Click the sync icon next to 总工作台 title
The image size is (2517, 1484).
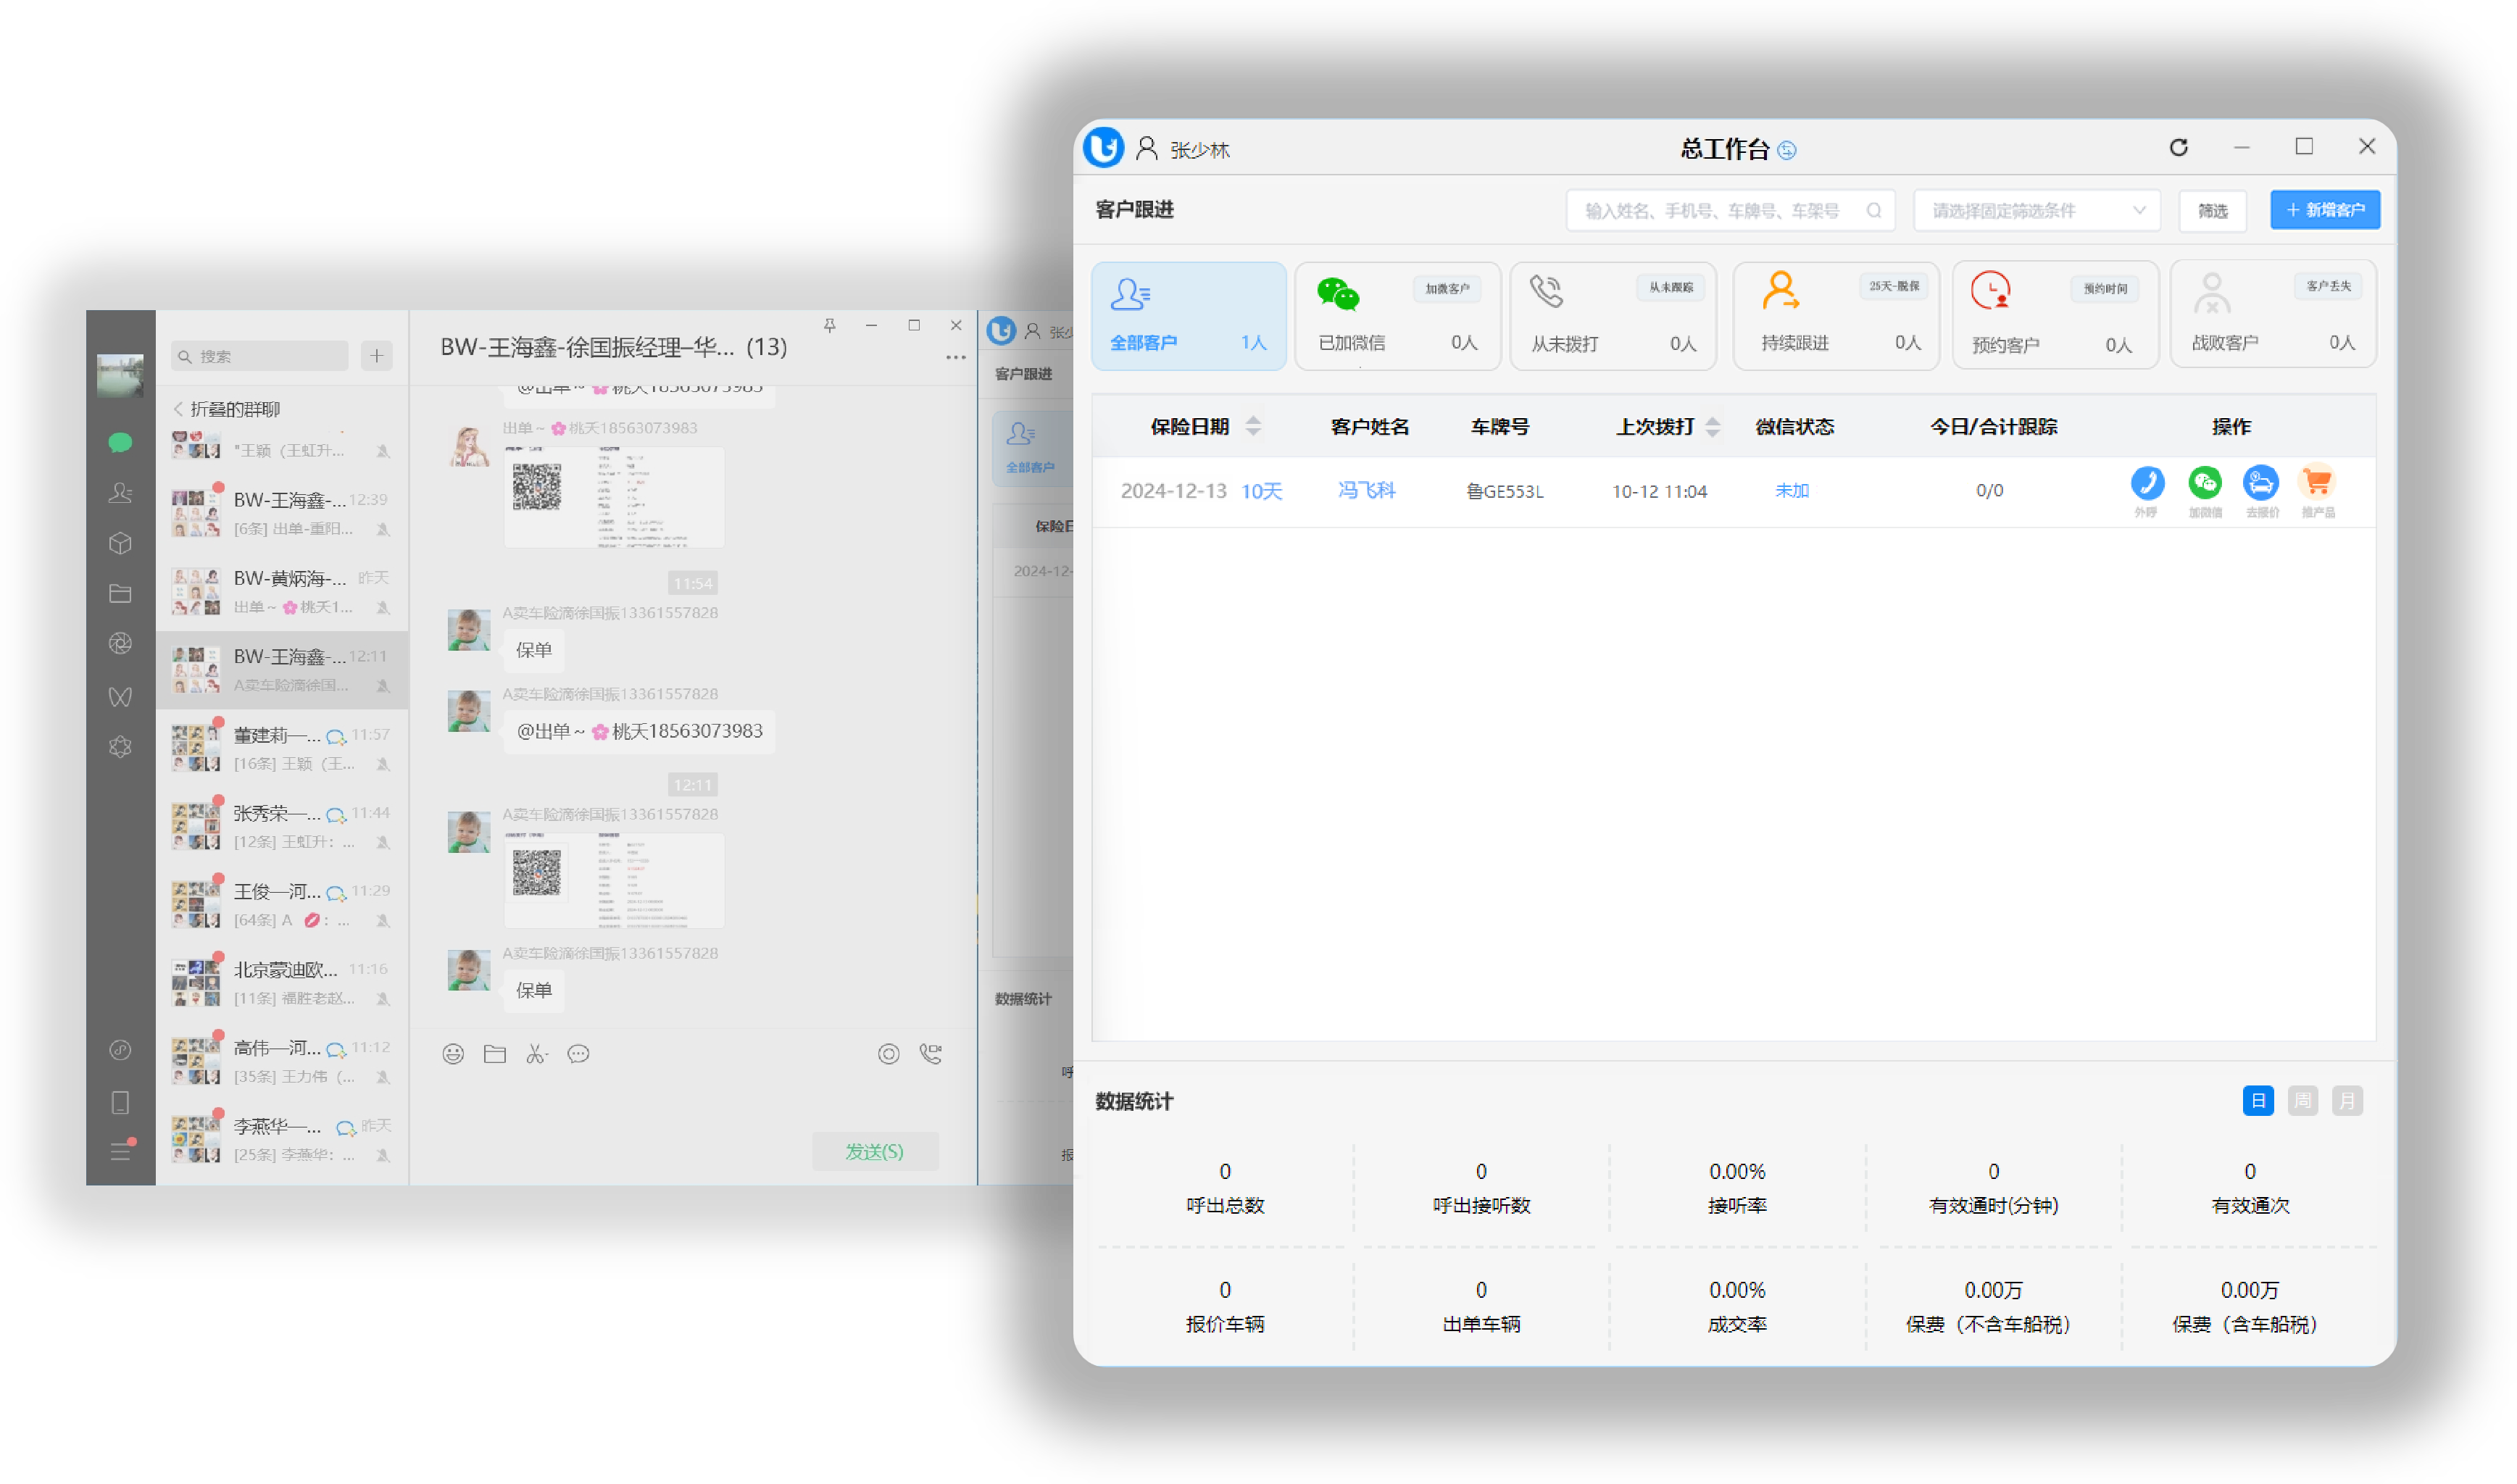click(x=1787, y=151)
